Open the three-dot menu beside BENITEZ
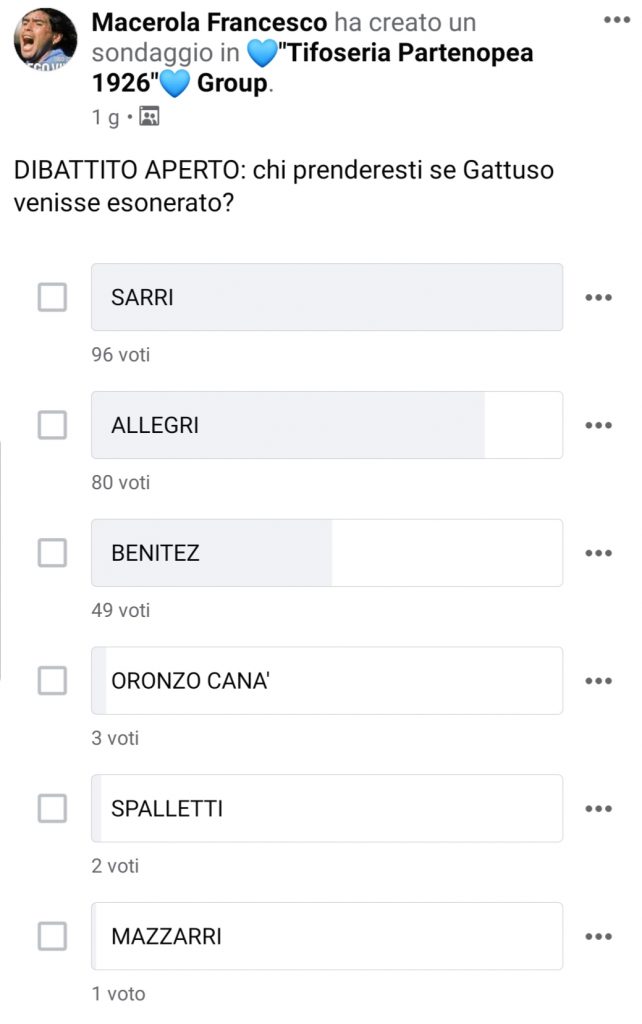The image size is (642, 1024). [597, 553]
